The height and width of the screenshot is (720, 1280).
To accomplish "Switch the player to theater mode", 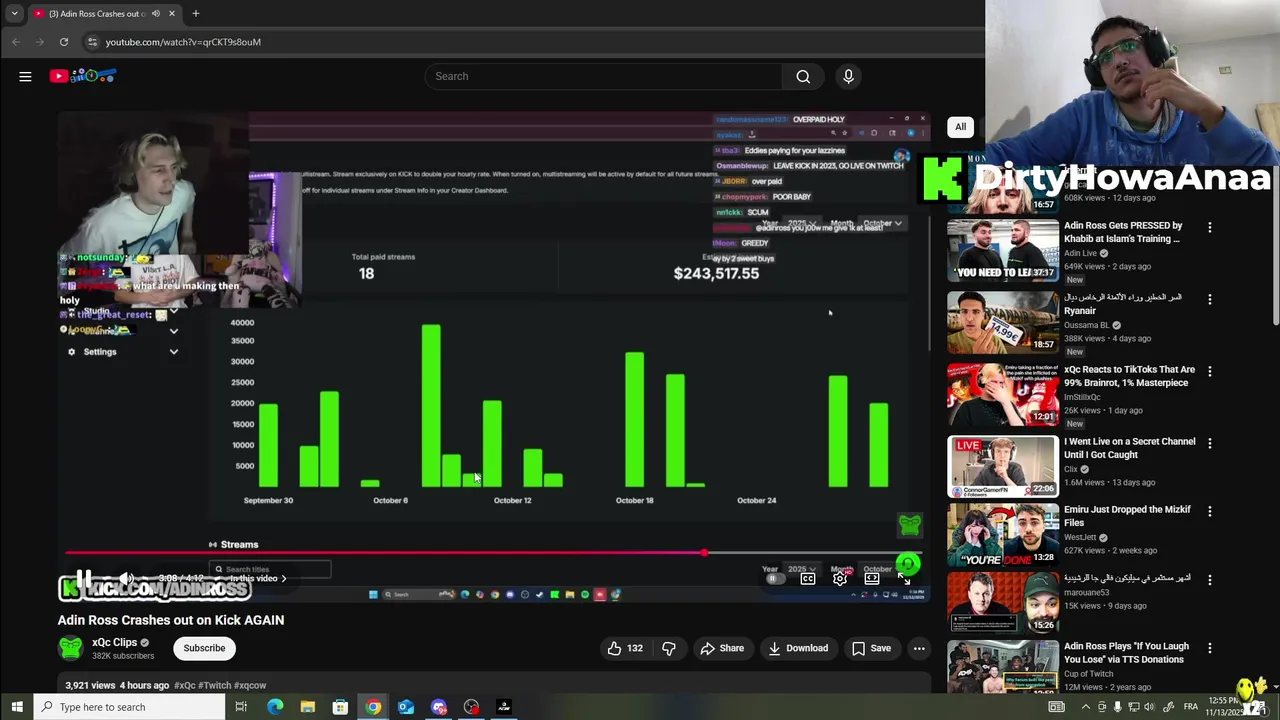I will coord(872,578).
